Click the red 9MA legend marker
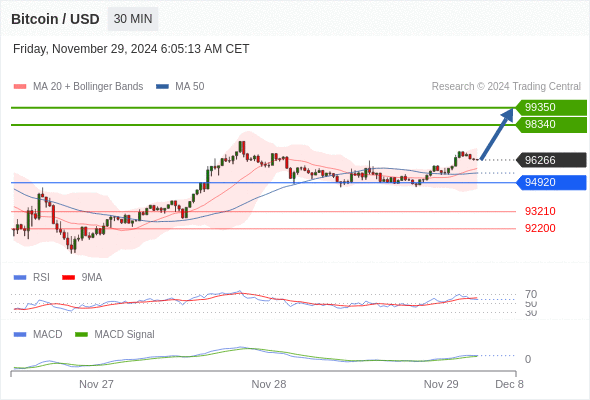The image size is (590, 400). click(x=68, y=278)
